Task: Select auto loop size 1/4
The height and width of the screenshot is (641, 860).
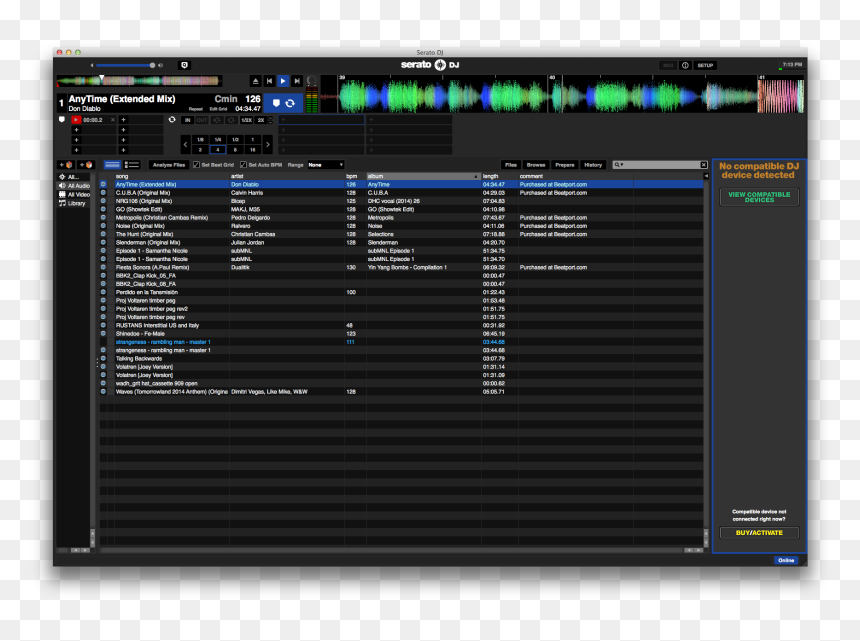Action: click(218, 140)
